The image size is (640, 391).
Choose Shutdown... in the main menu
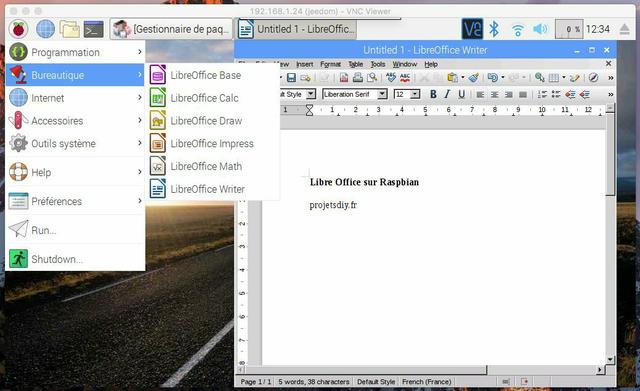[75, 259]
